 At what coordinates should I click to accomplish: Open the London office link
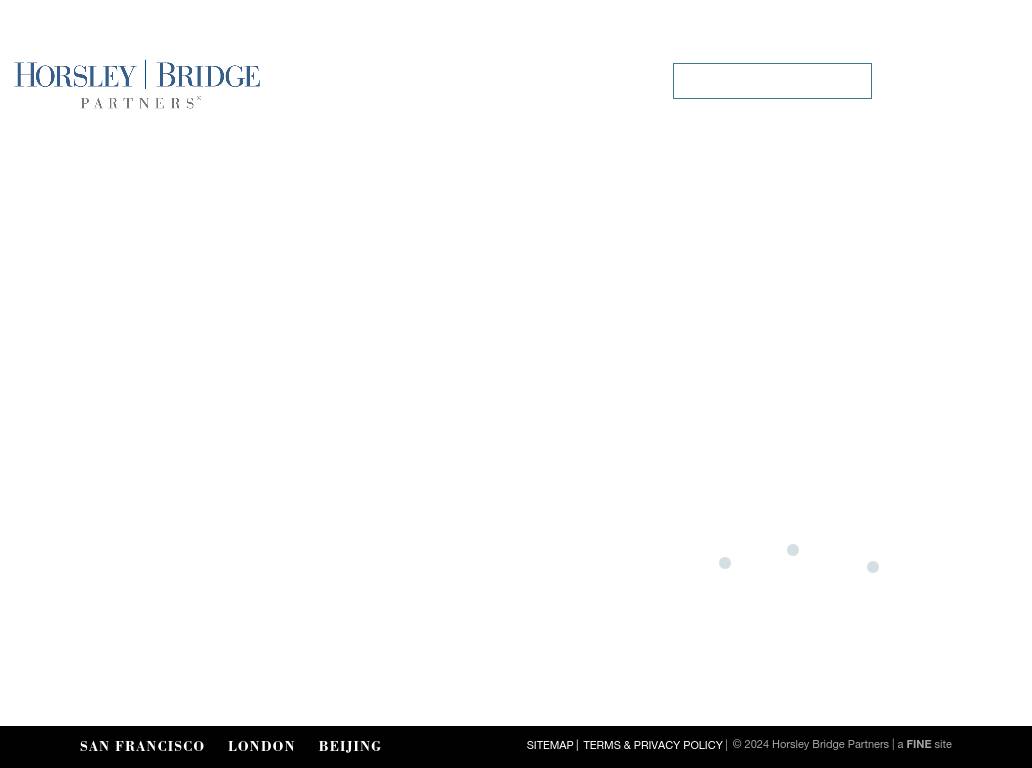[x=261, y=747]
